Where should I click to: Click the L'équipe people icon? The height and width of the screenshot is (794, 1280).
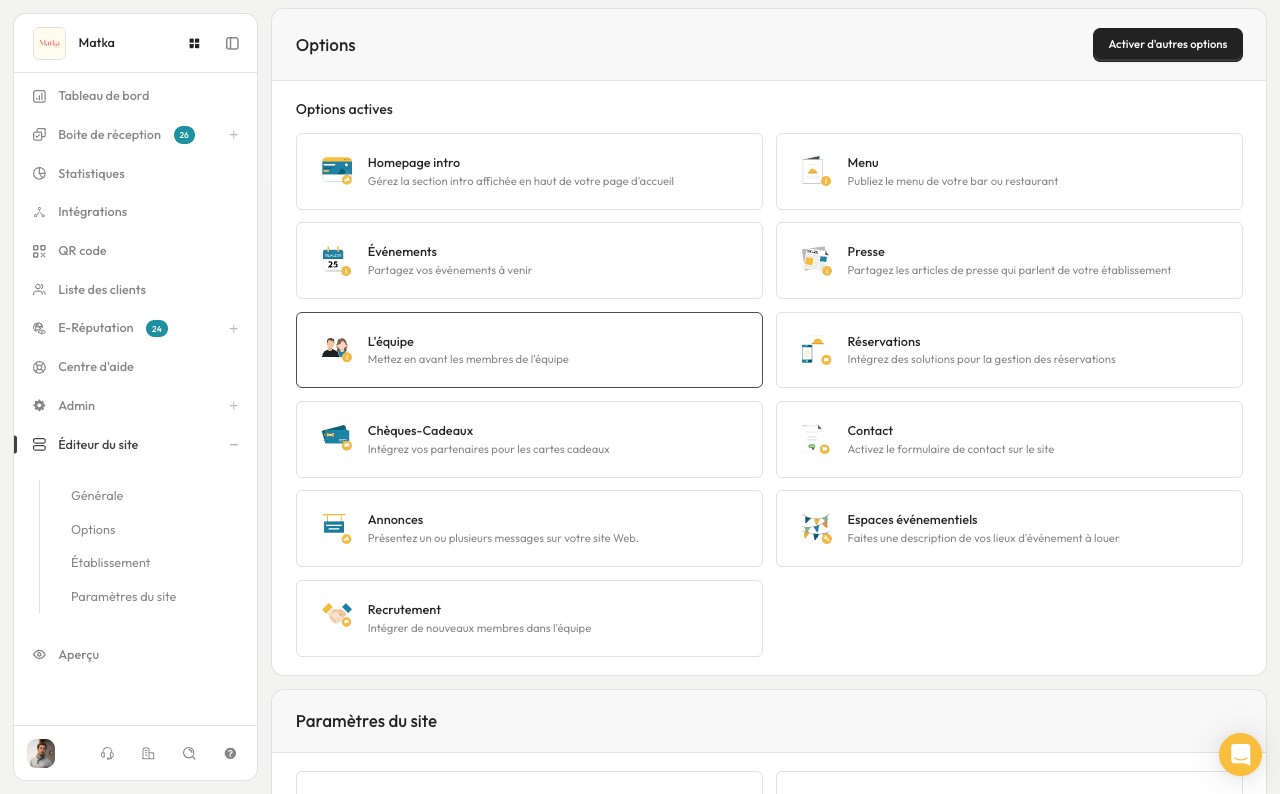tap(337, 350)
